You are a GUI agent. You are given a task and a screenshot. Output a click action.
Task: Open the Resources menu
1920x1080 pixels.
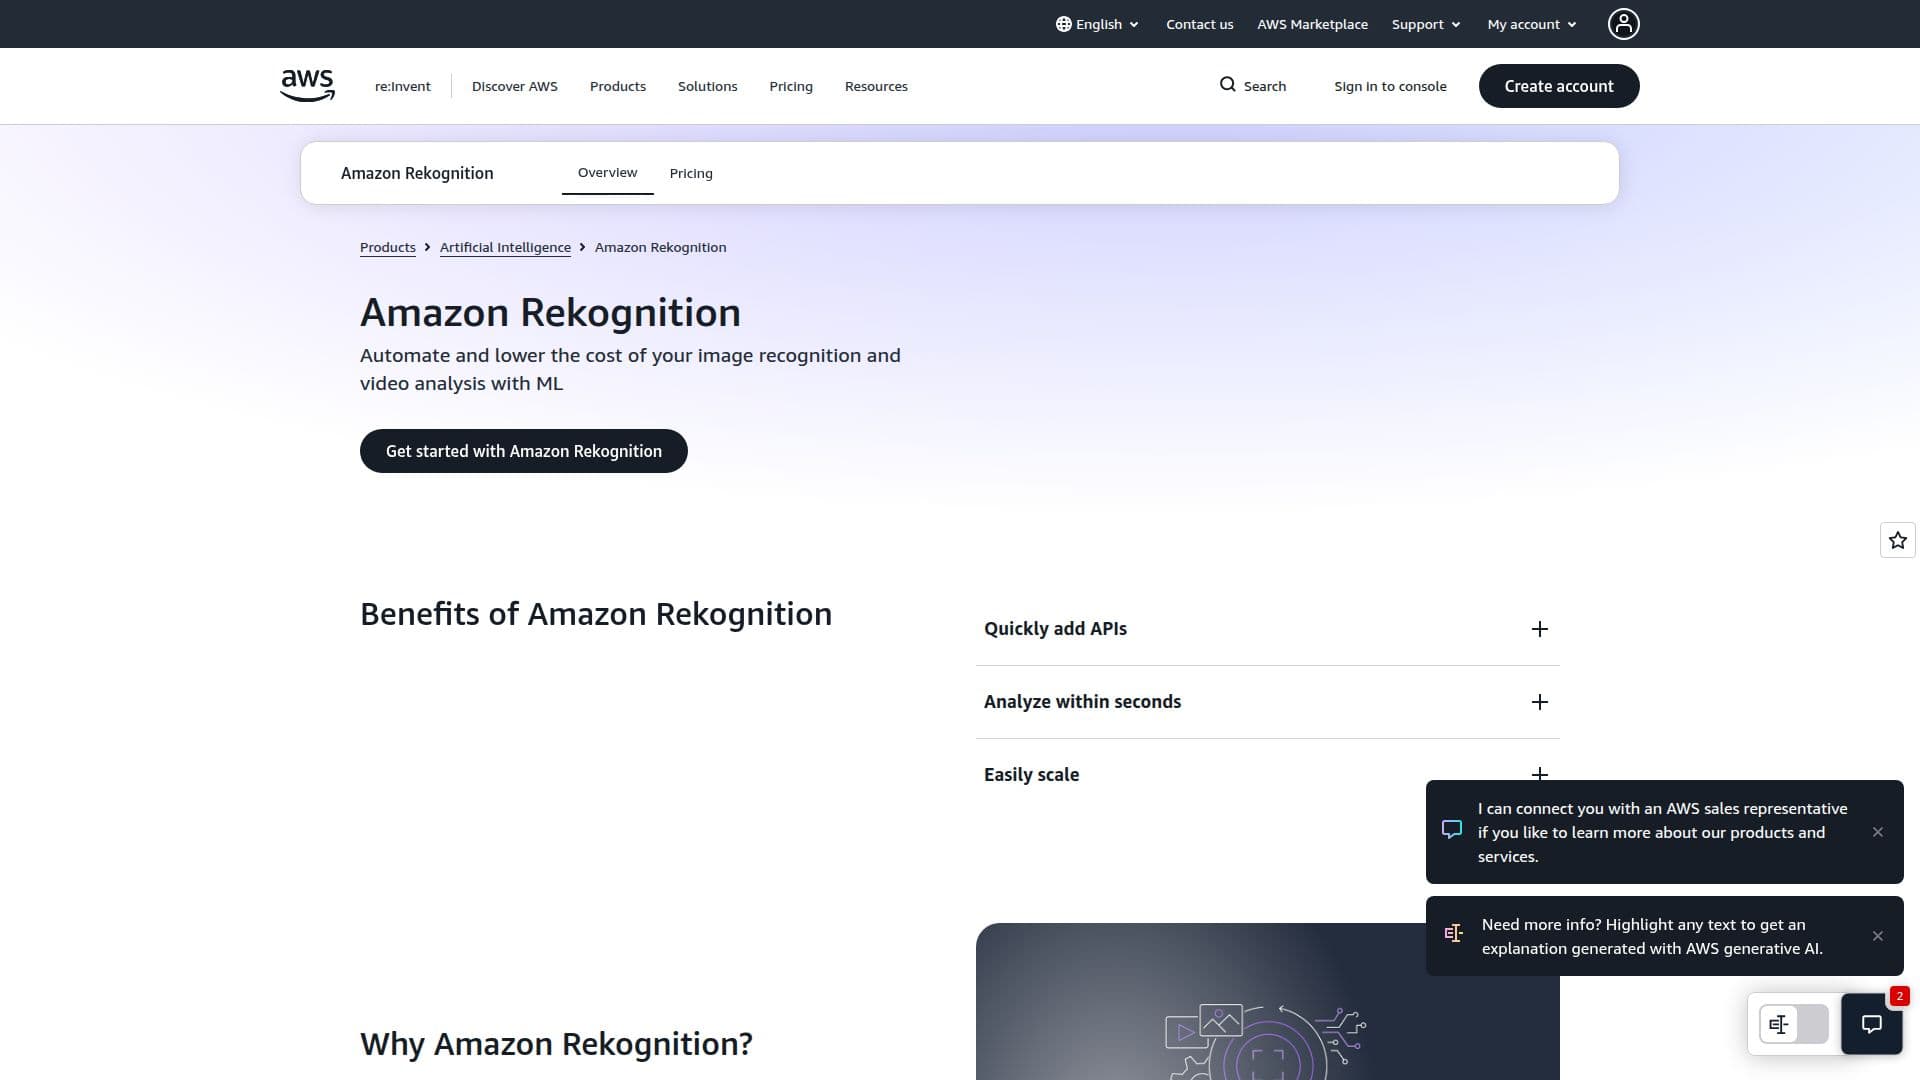pyautogui.click(x=876, y=86)
